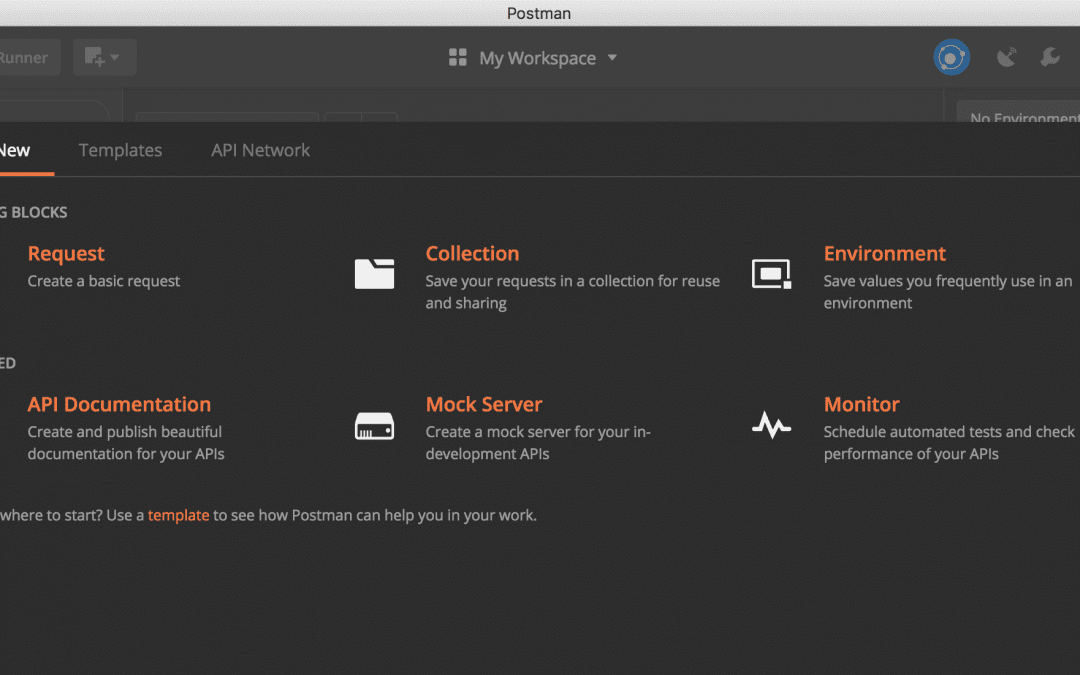Choose the Environment option
1080x675 pixels.
pos(884,253)
